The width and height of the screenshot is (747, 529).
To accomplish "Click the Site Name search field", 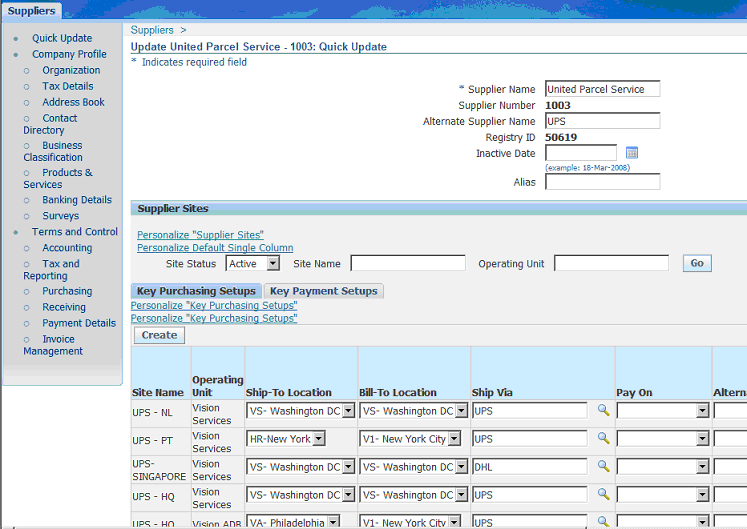I will click(x=408, y=263).
